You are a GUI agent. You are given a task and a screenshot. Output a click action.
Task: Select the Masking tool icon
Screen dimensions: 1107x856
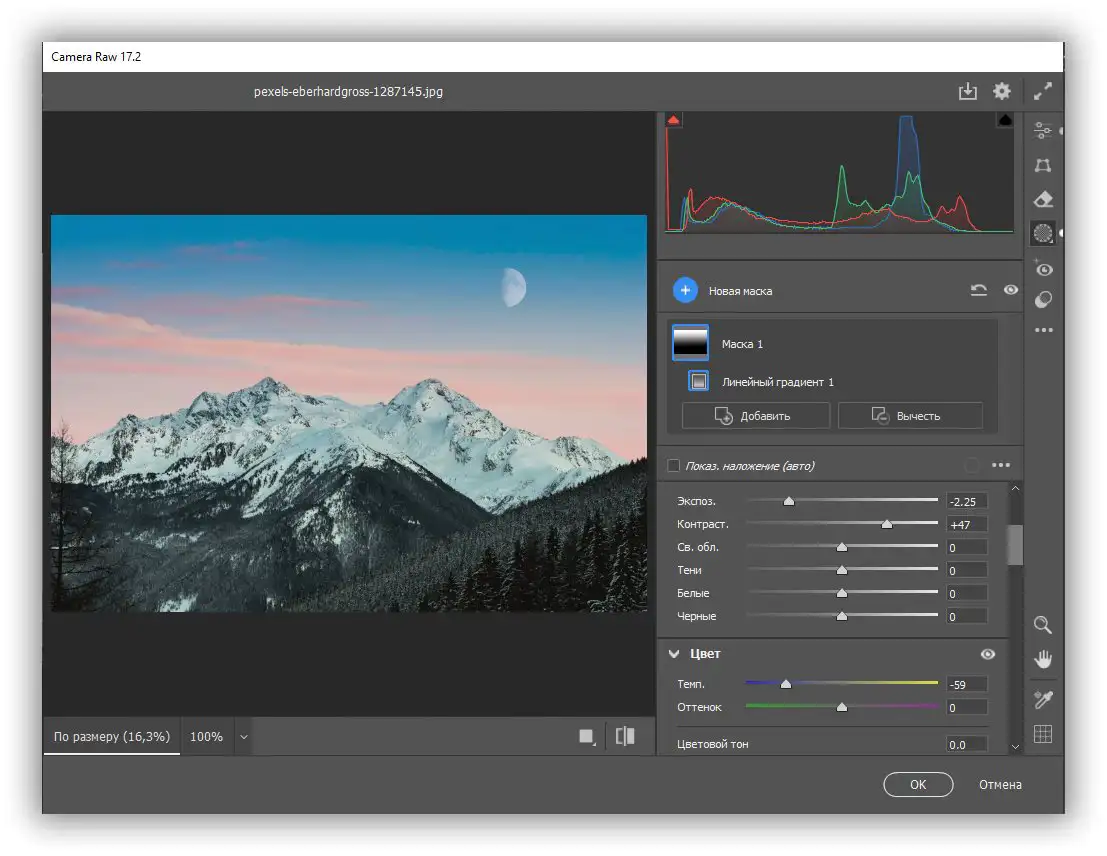1043,233
